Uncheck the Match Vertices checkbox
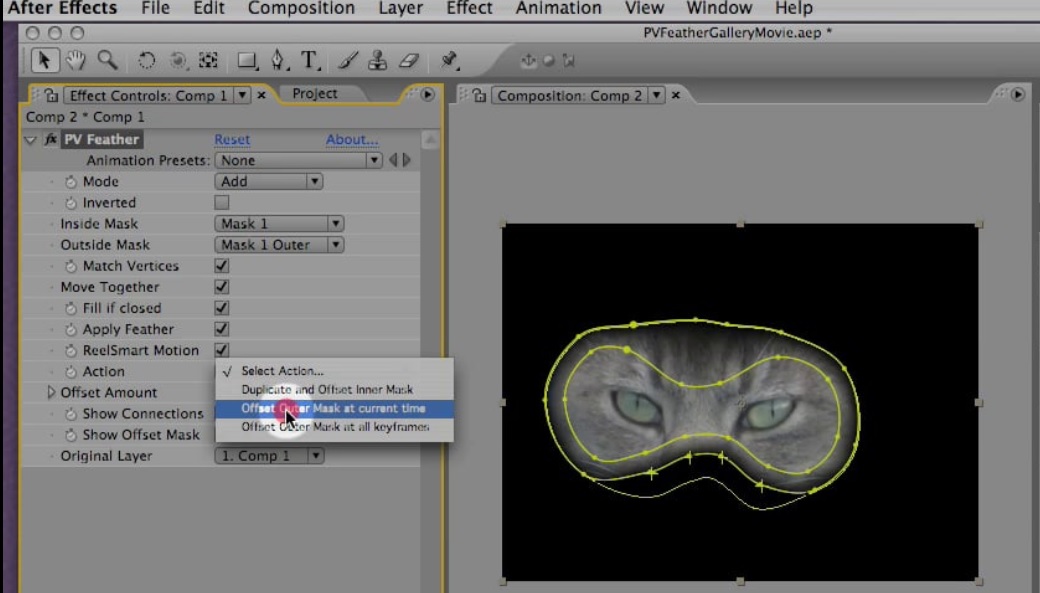The height and width of the screenshot is (593, 1040). pyautogui.click(x=222, y=265)
